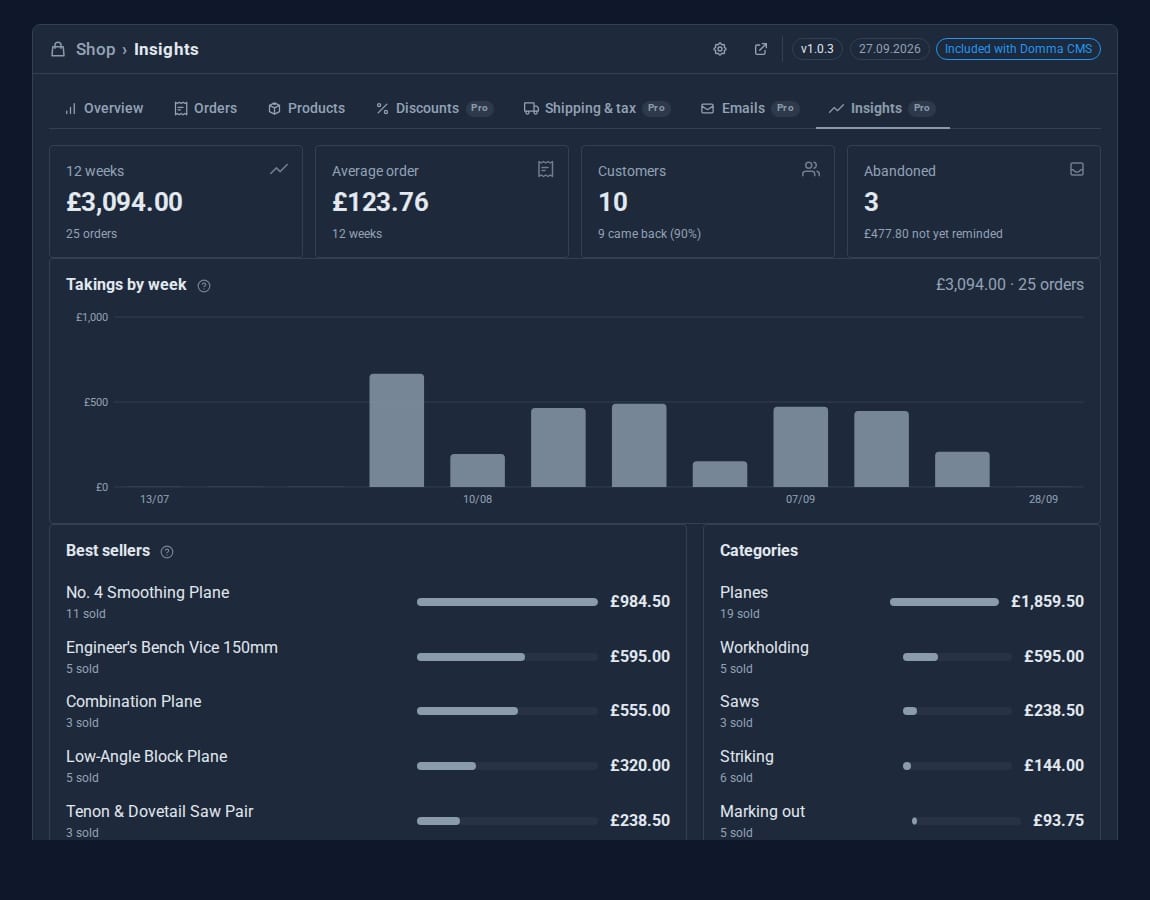This screenshot has width=1150, height=900.
Task: Open shop in new window icon
Action: coord(761,49)
